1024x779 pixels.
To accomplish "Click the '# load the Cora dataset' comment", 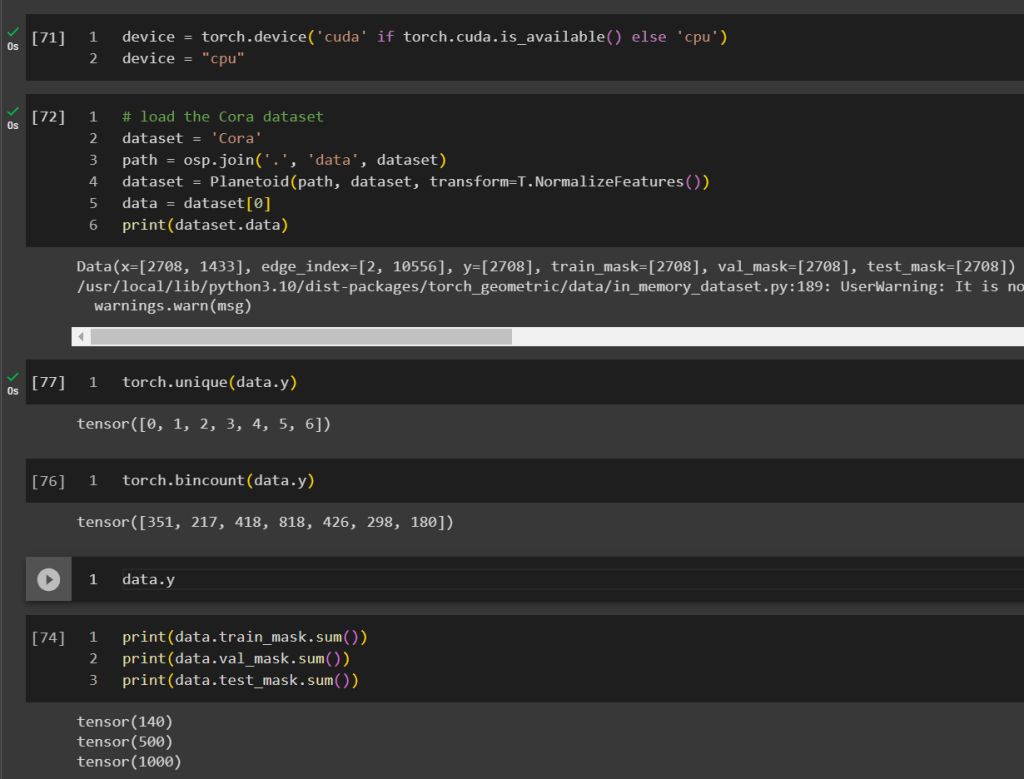I will click(223, 117).
